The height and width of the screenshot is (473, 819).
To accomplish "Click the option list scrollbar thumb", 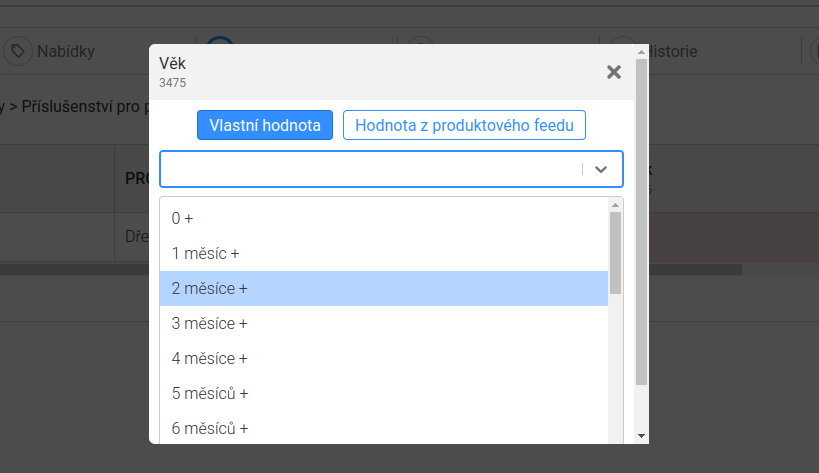I will coord(615,253).
